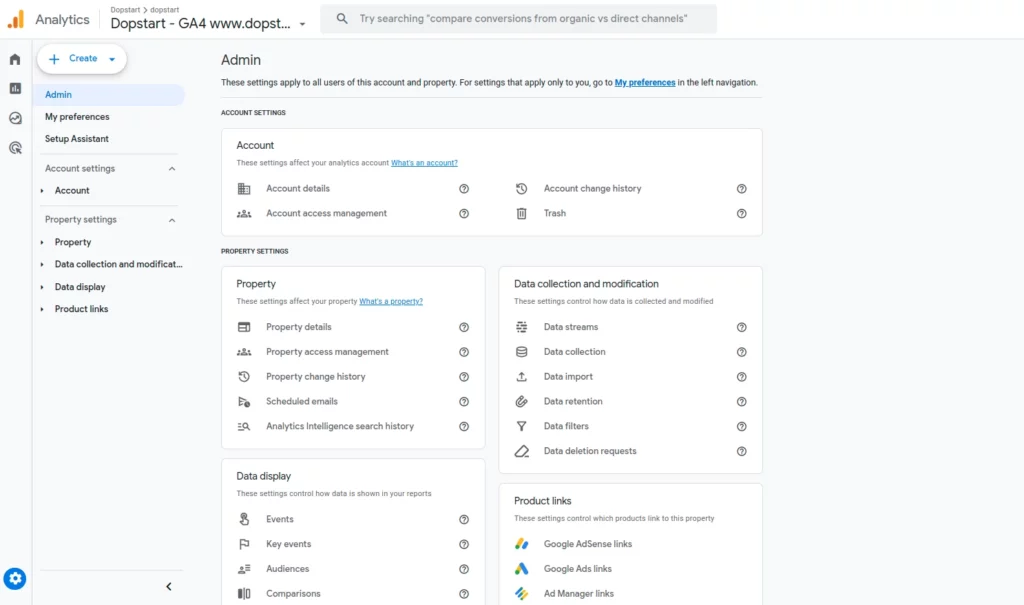1024x605 pixels.
Task: Click the Data filters funnel icon
Action: point(521,427)
